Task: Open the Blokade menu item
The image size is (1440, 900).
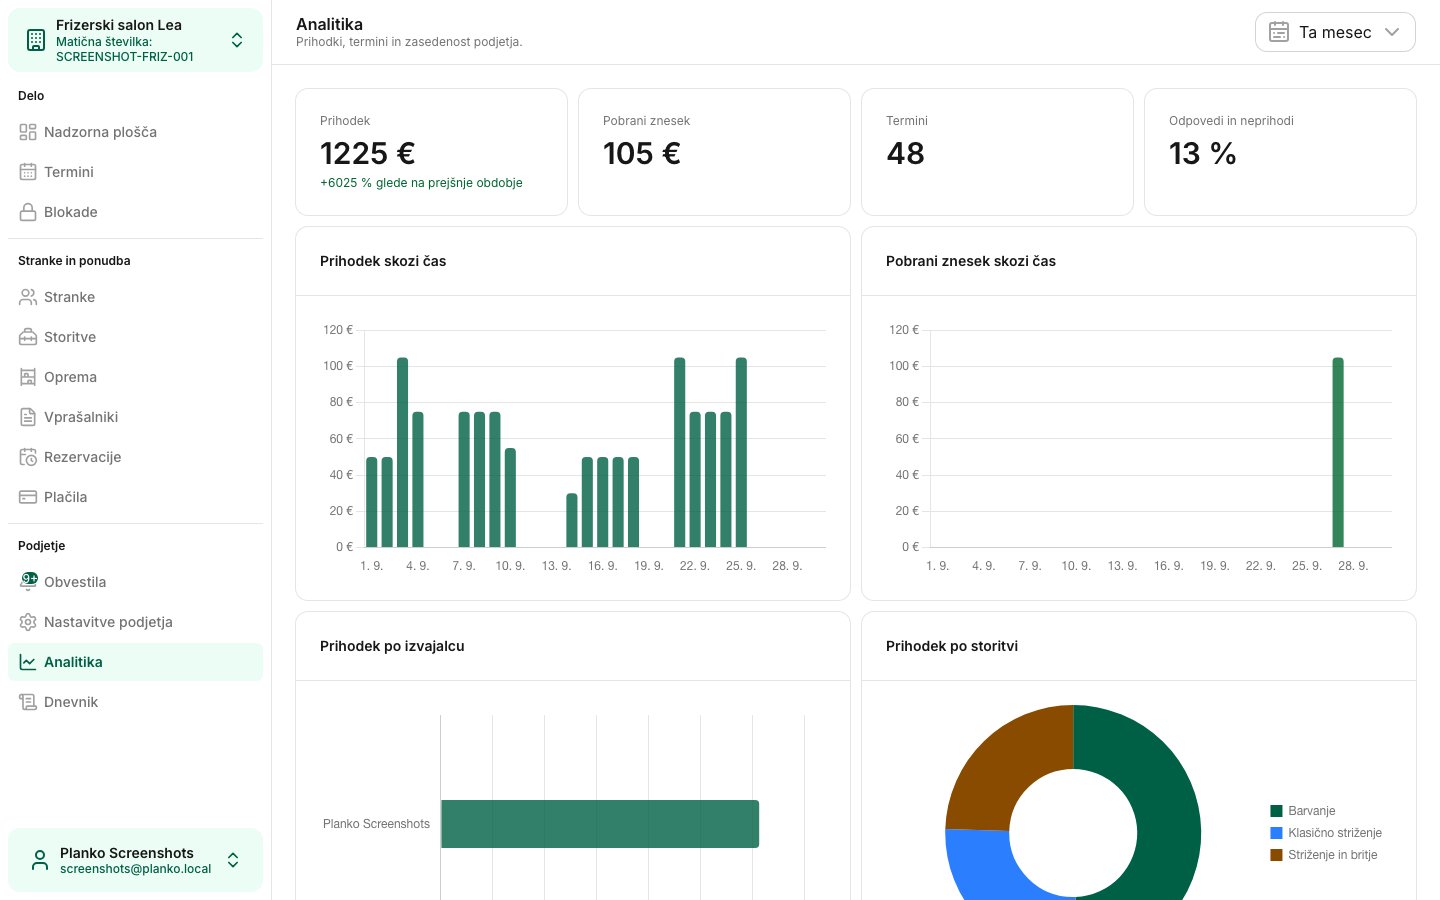Action: pos(136,212)
